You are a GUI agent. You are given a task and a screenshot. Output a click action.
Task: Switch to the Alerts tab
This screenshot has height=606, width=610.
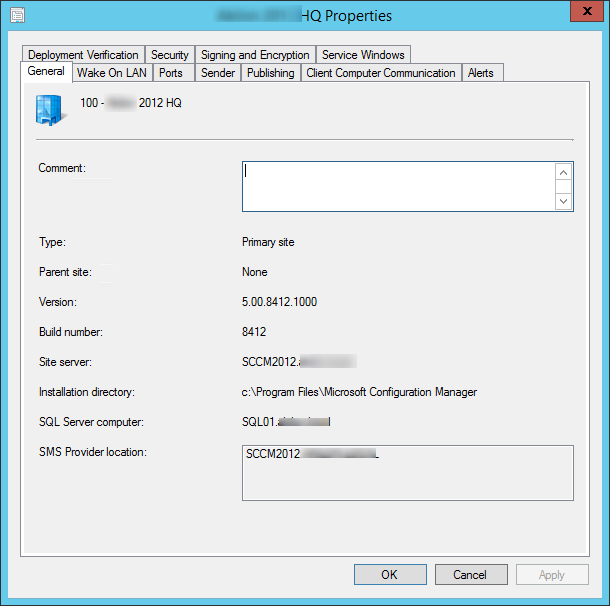pos(481,73)
